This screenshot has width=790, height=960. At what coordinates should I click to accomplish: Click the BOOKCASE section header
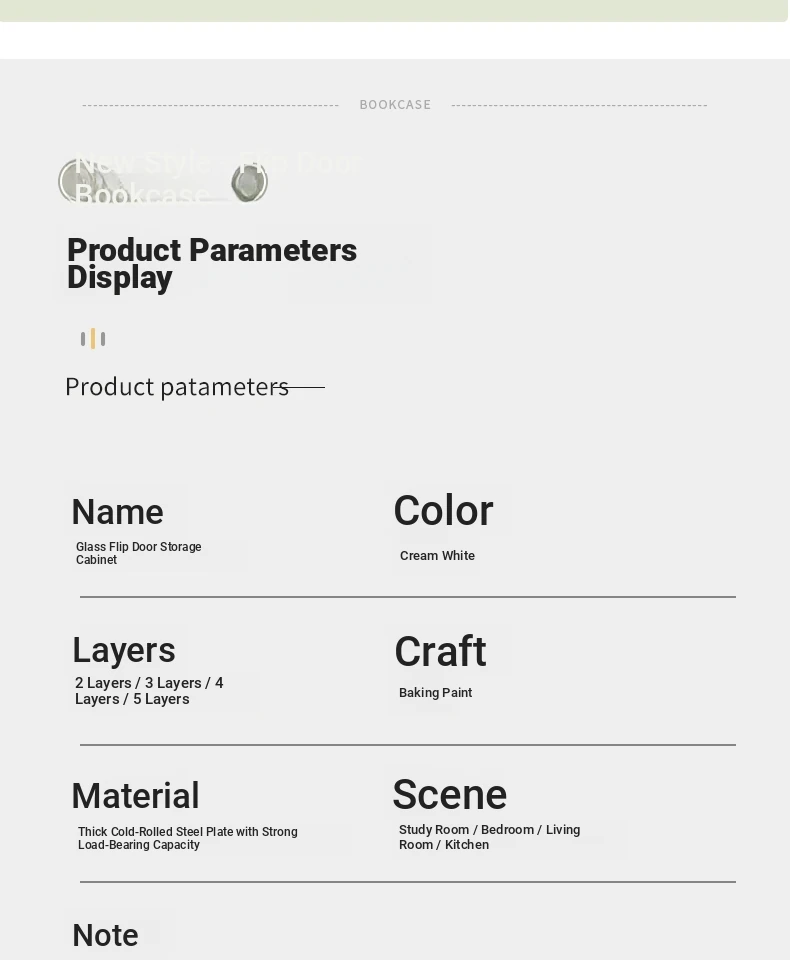click(x=395, y=105)
